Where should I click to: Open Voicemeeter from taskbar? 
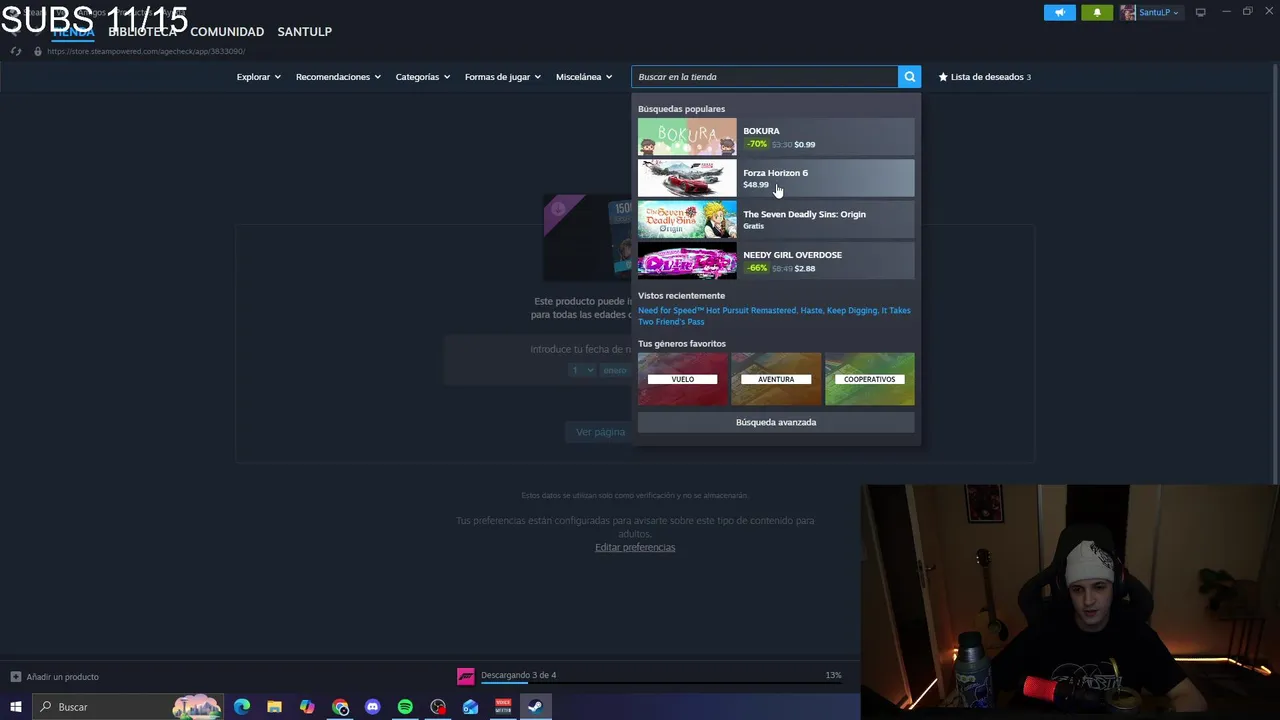click(x=503, y=707)
